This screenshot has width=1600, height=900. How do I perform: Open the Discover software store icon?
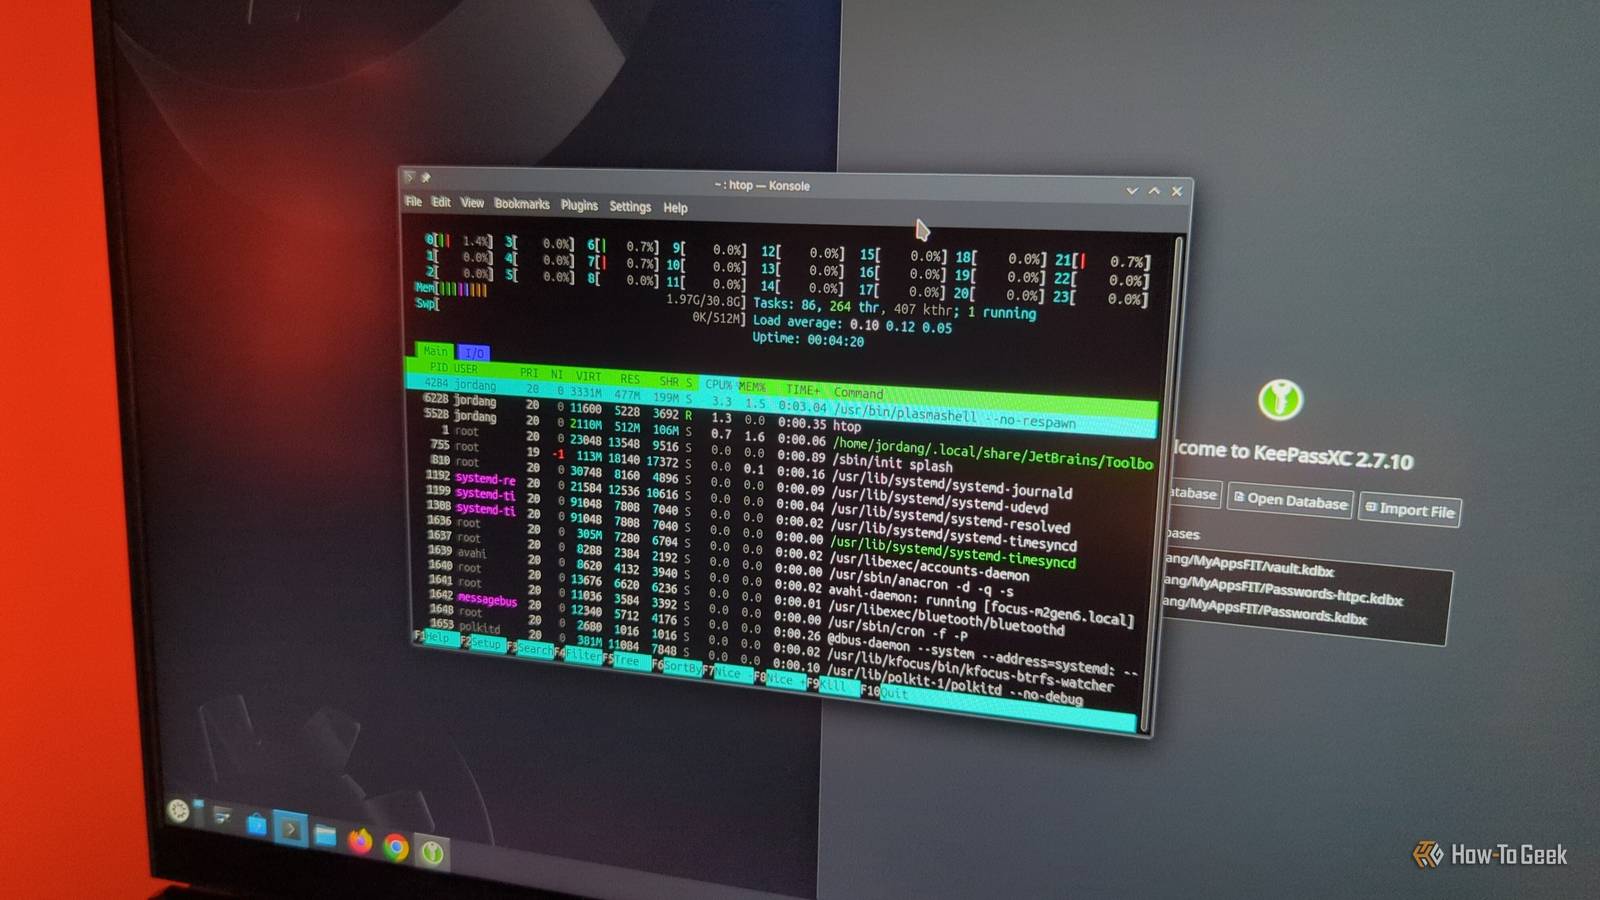(257, 824)
